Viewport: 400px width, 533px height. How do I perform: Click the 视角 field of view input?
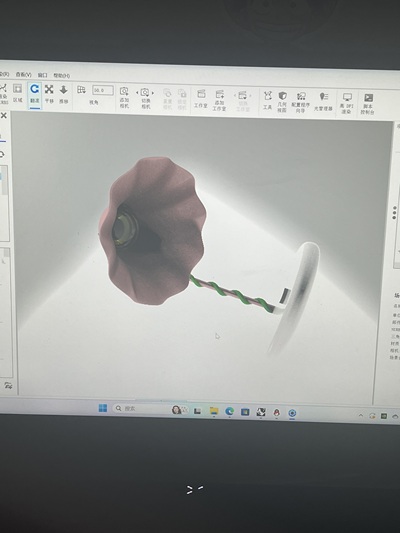coord(103,90)
